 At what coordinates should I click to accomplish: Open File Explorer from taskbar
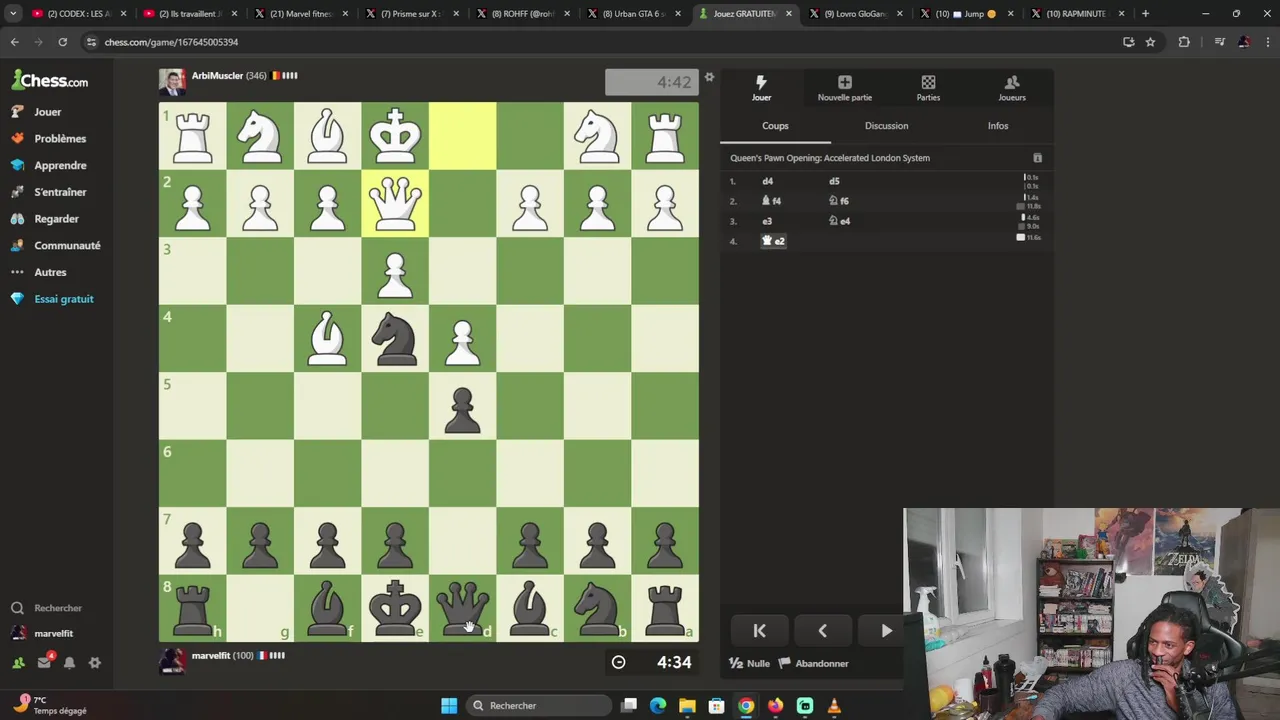click(x=687, y=706)
